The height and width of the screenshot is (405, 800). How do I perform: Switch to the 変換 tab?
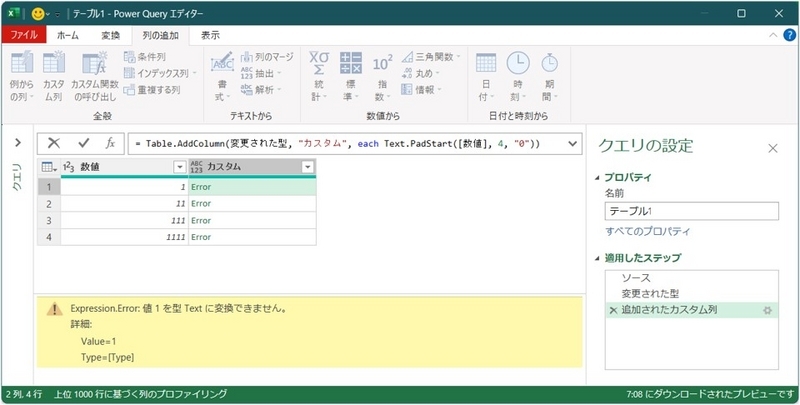(110, 35)
